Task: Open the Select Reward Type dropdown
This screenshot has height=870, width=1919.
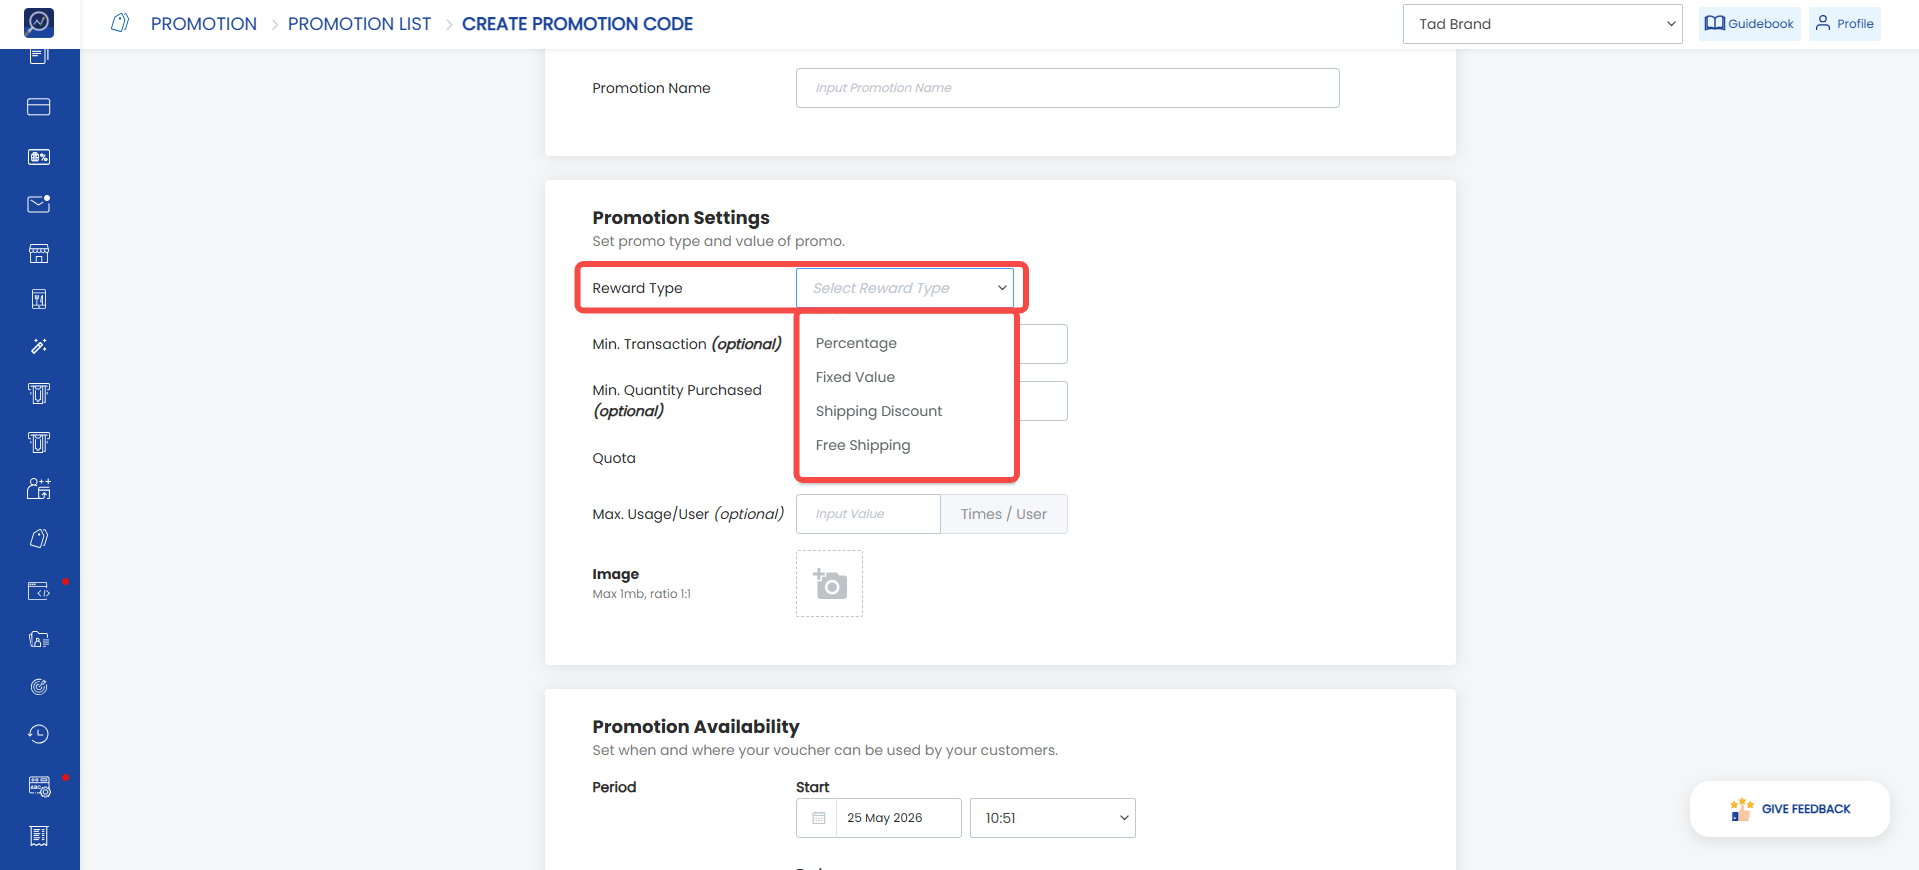Action: click(905, 288)
